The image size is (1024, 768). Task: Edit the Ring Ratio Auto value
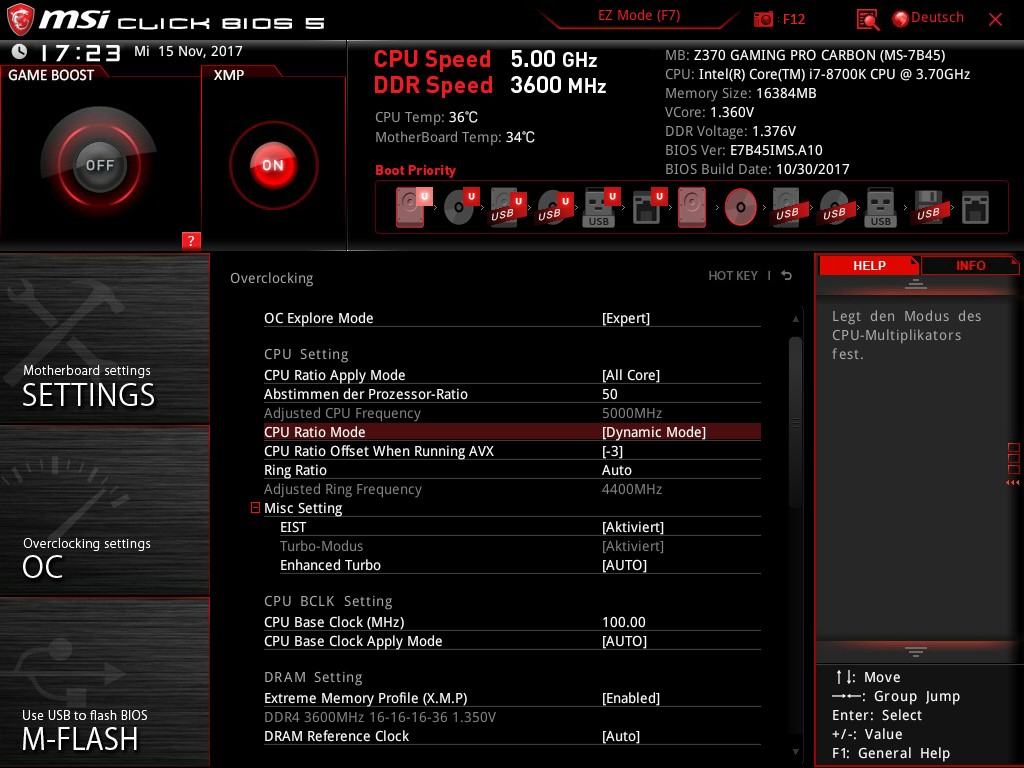[616, 470]
